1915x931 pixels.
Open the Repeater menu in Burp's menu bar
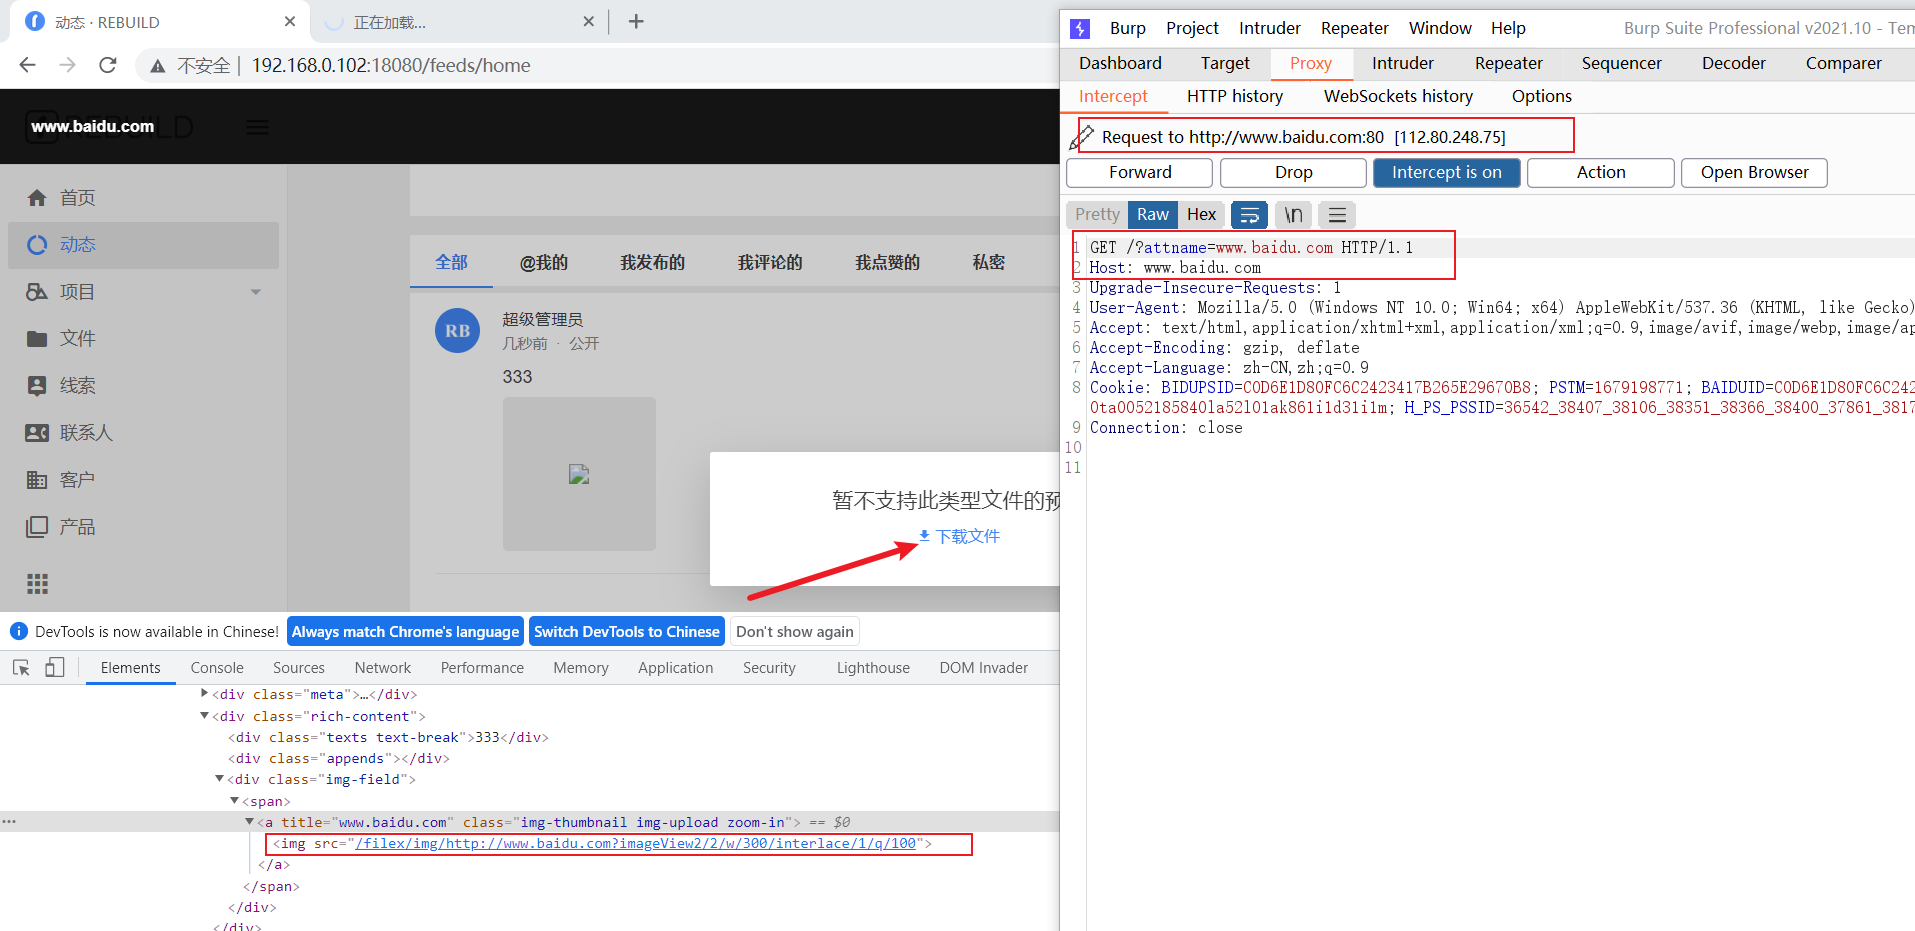1353,28
